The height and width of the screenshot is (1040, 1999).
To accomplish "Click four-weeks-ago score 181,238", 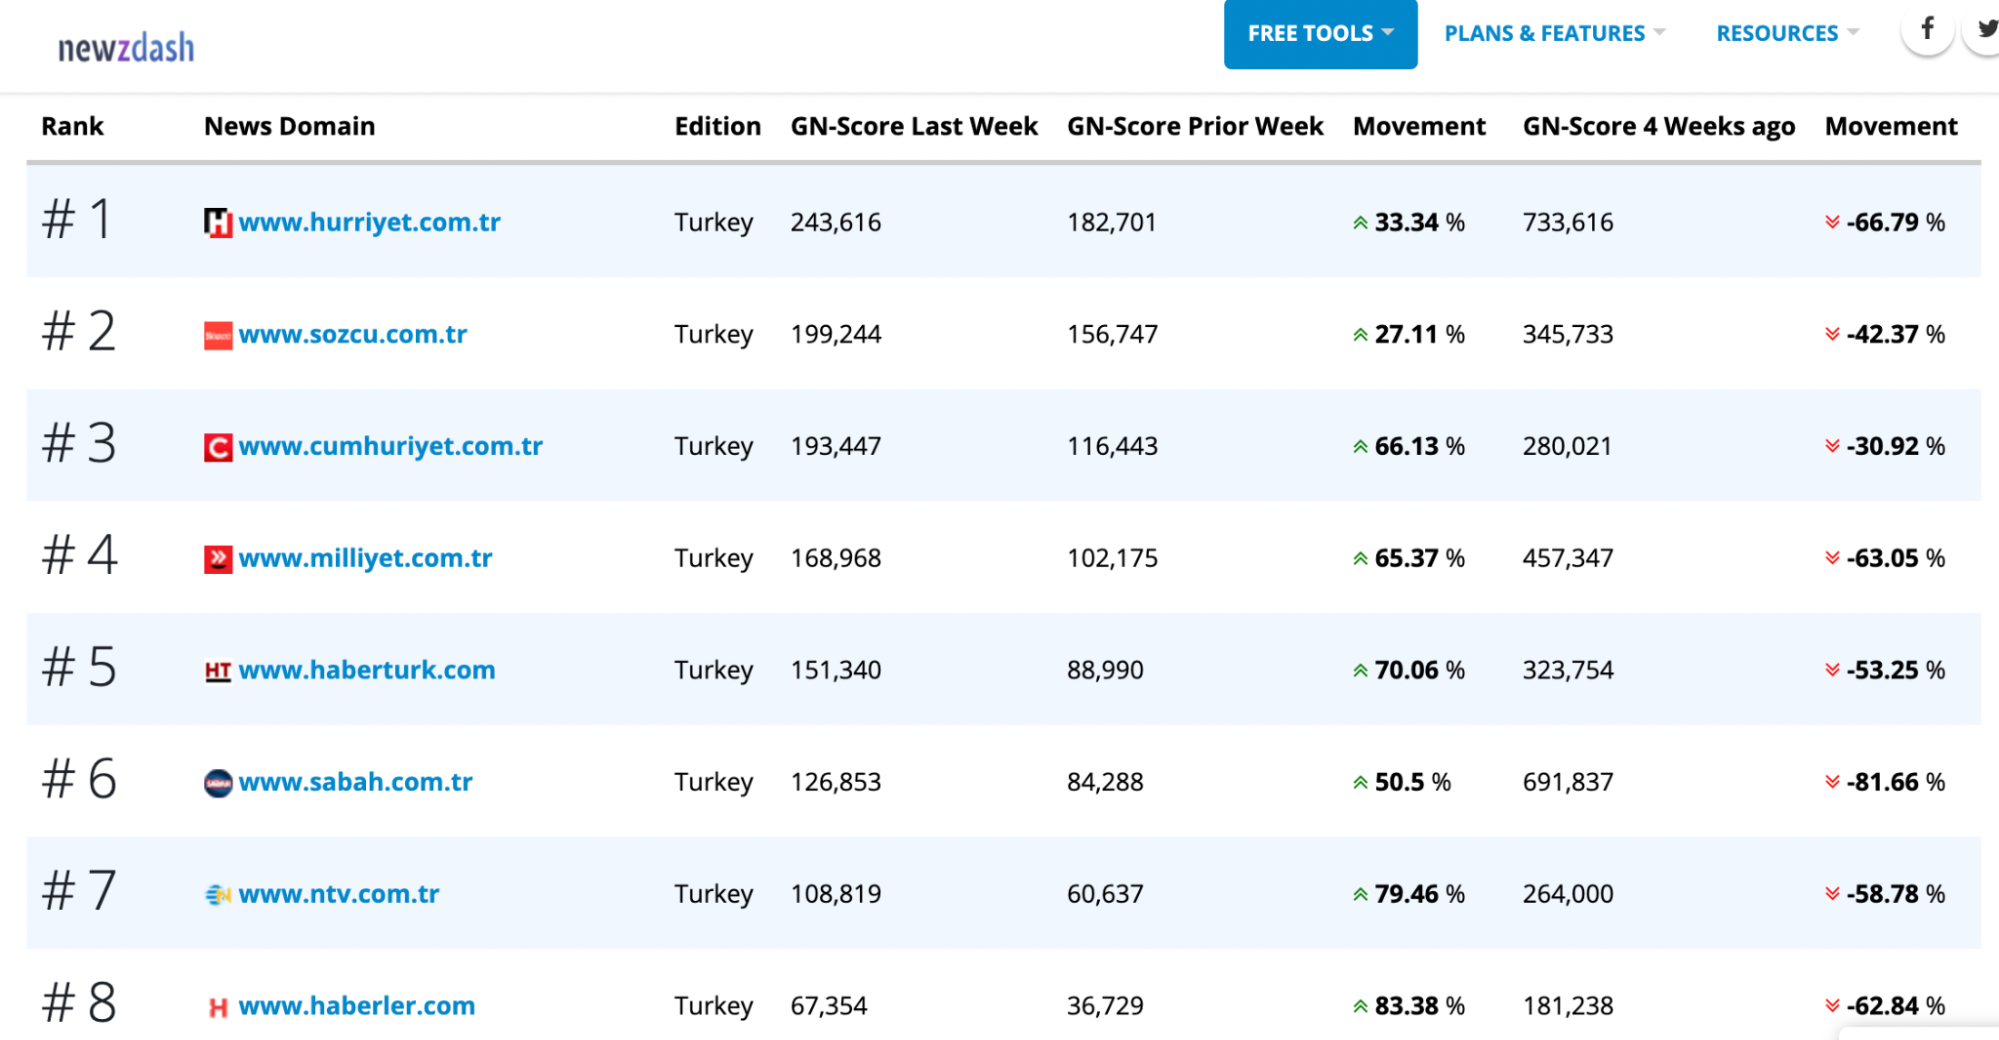I will point(1568,1006).
